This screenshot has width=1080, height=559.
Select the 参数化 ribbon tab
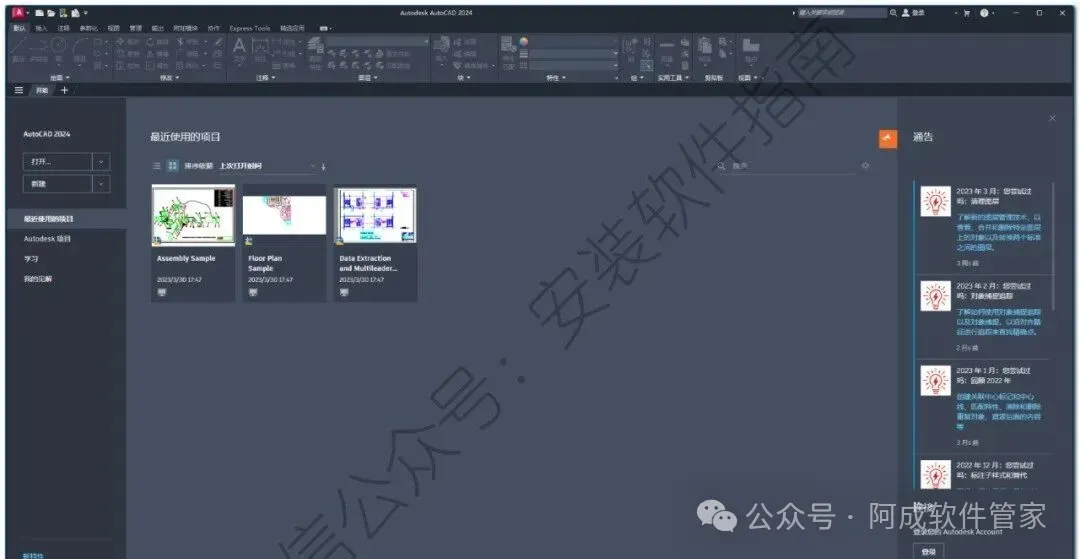point(88,29)
